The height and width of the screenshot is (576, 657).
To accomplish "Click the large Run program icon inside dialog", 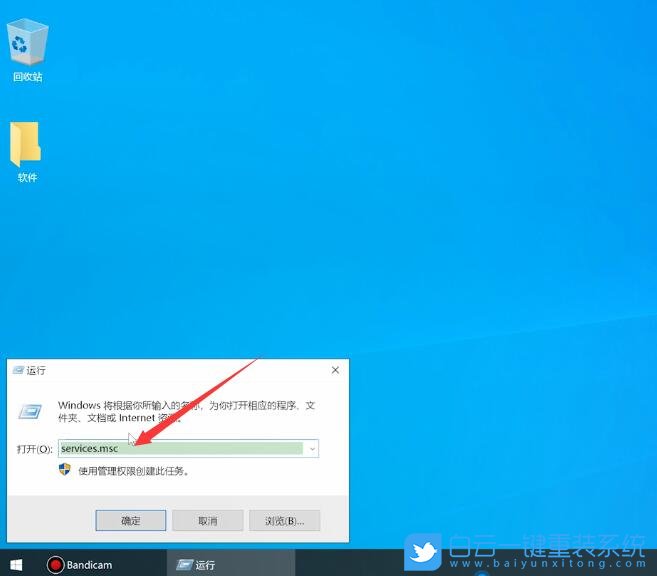I will (31, 410).
